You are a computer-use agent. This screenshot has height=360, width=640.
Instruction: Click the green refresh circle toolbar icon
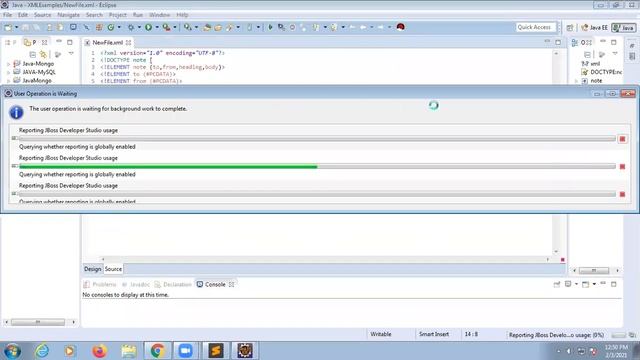point(111,27)
